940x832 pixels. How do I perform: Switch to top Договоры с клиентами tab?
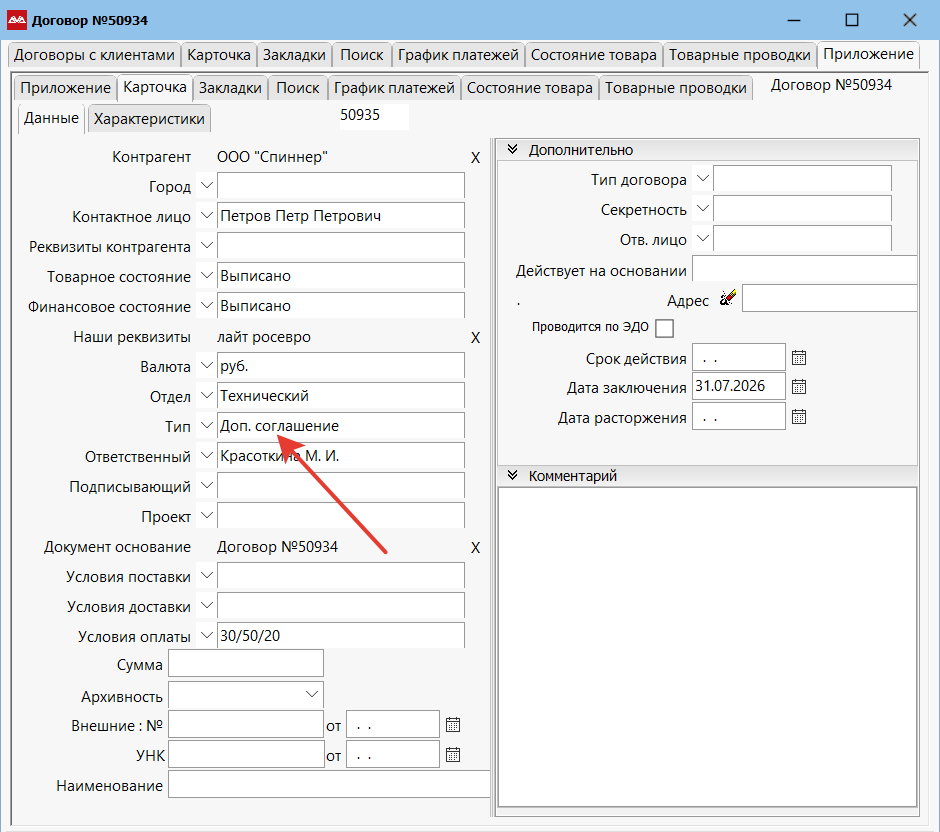94,55
